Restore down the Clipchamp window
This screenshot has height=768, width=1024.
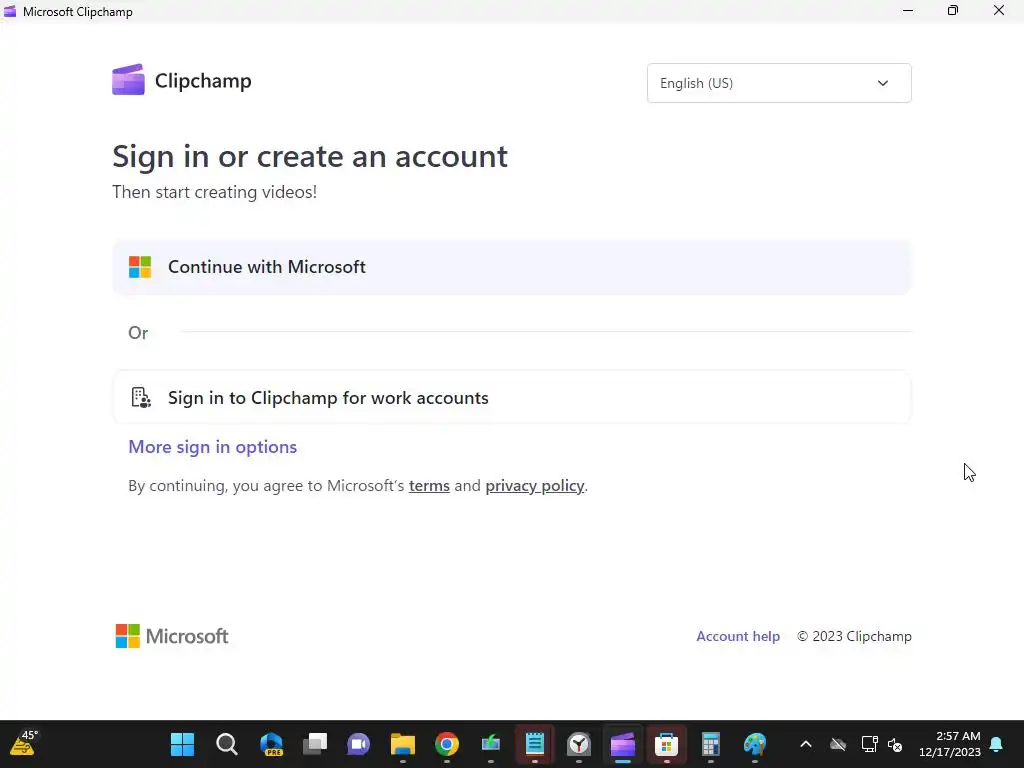953,11
